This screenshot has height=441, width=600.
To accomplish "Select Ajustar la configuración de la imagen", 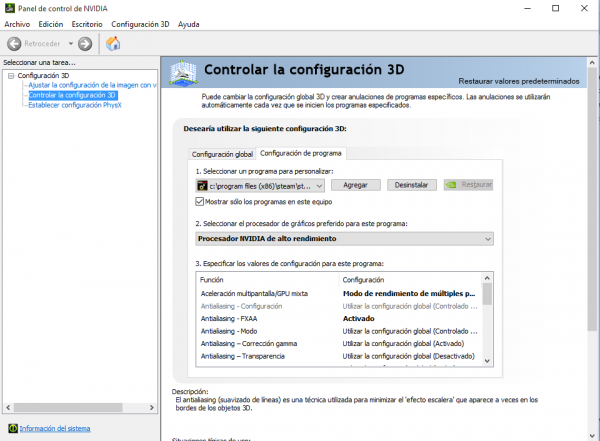I will tap(92, 85).
